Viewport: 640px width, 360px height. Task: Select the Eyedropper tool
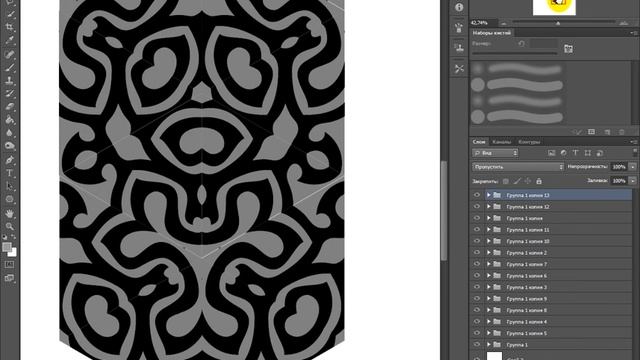tap(10, 40)
